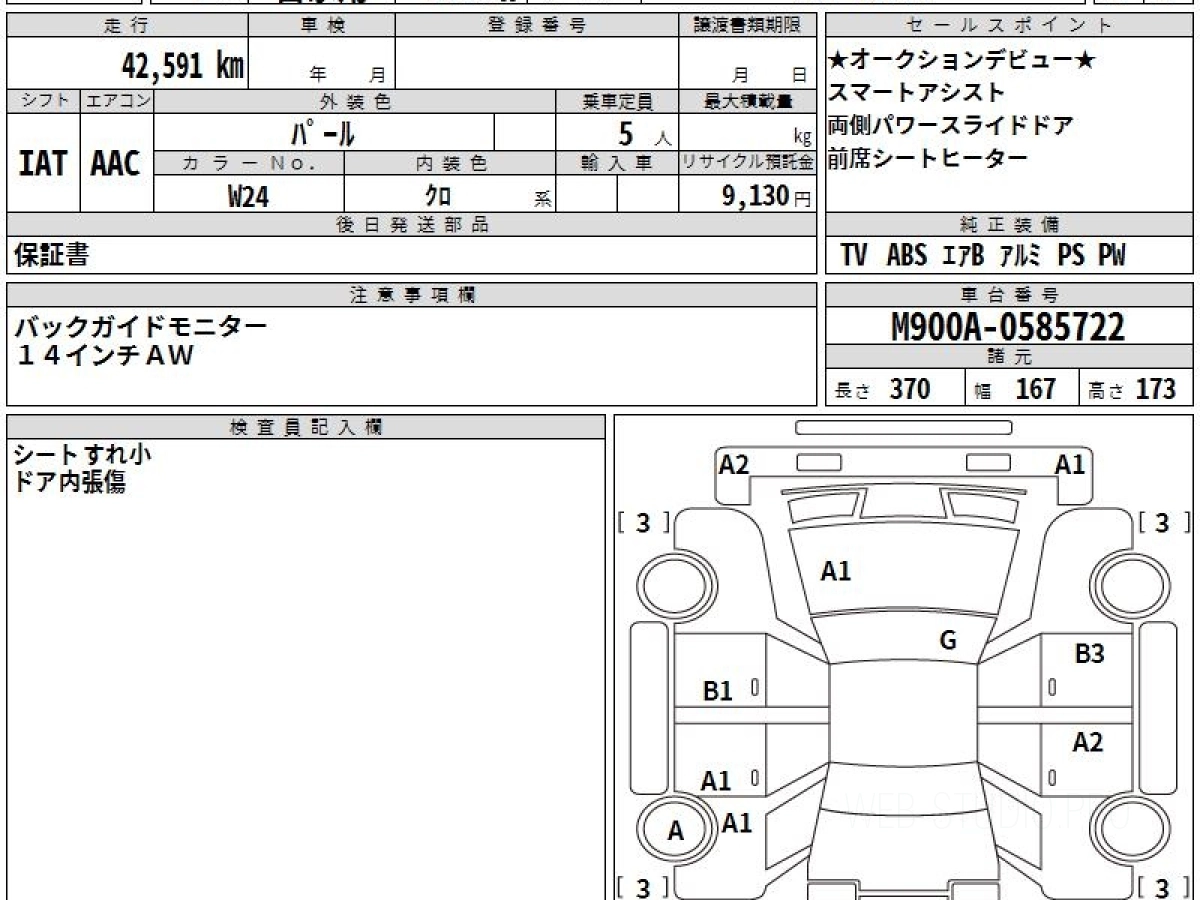Image resolution: width=1200 pixels, height=900 pixels.
Task: Select the 走行 column header
Action: [x=127, y=26]
